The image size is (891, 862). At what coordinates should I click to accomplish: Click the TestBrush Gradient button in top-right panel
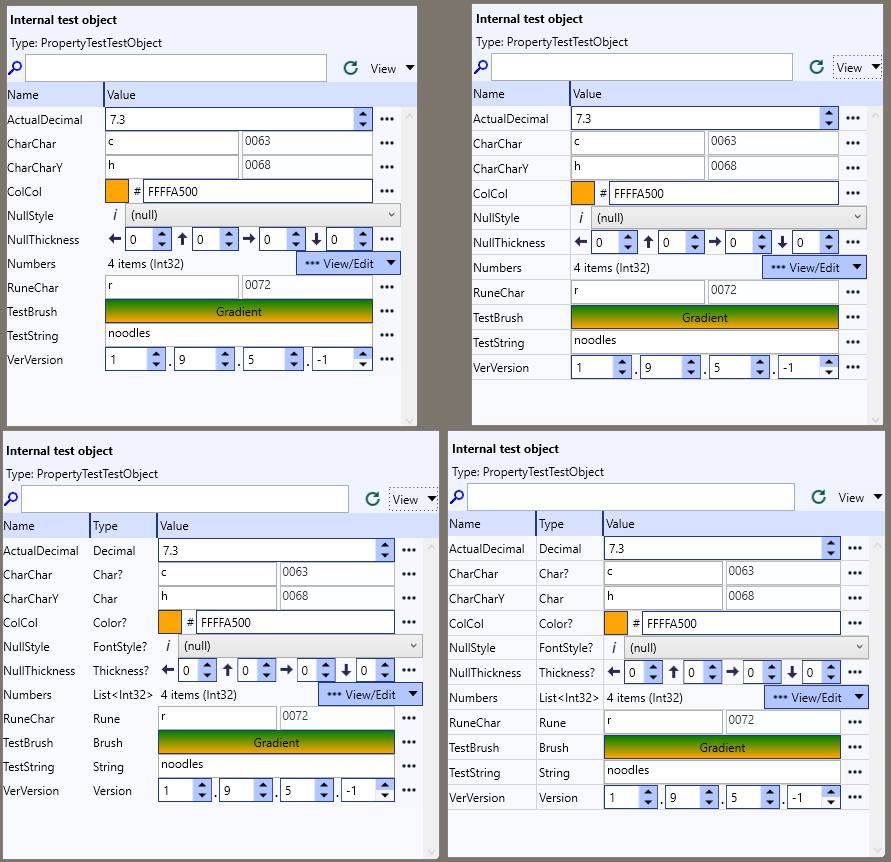[705, 317]
